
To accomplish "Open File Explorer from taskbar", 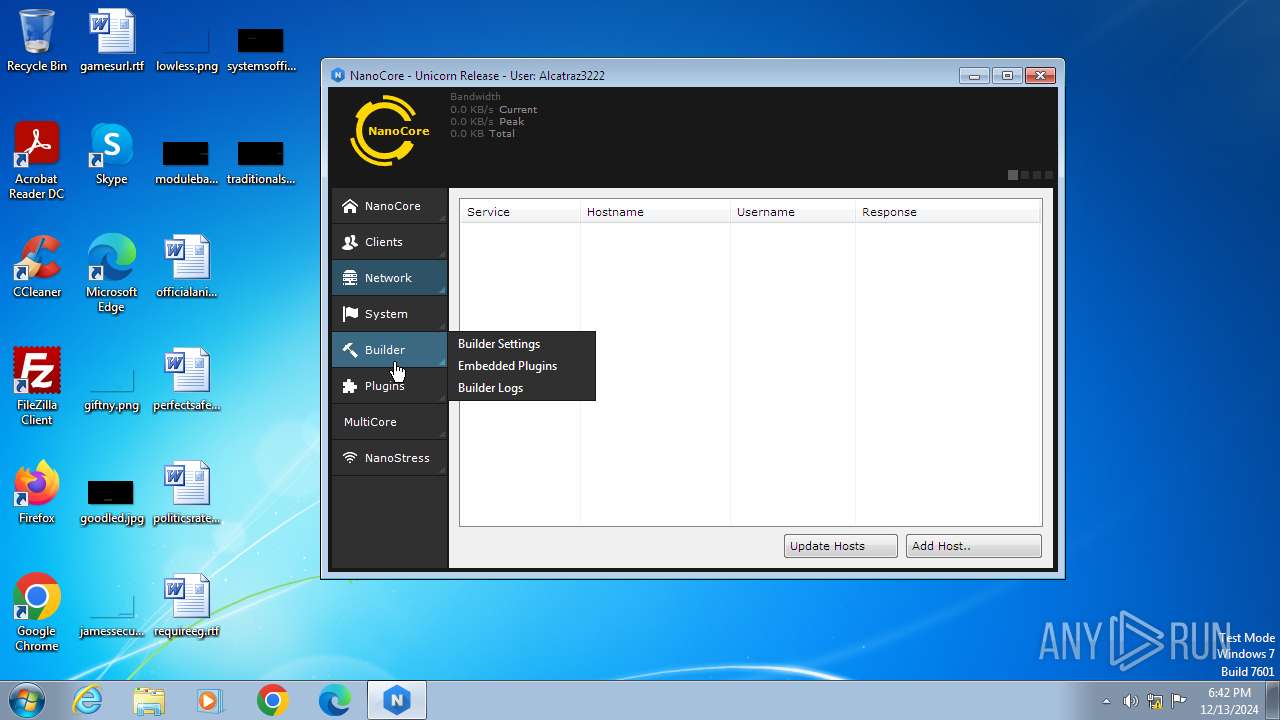I will [x=149, y=700].
